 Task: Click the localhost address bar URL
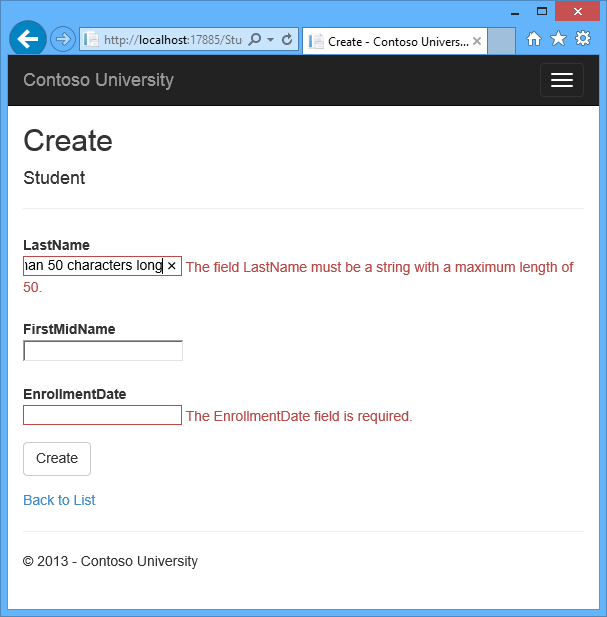pos(173,40)
